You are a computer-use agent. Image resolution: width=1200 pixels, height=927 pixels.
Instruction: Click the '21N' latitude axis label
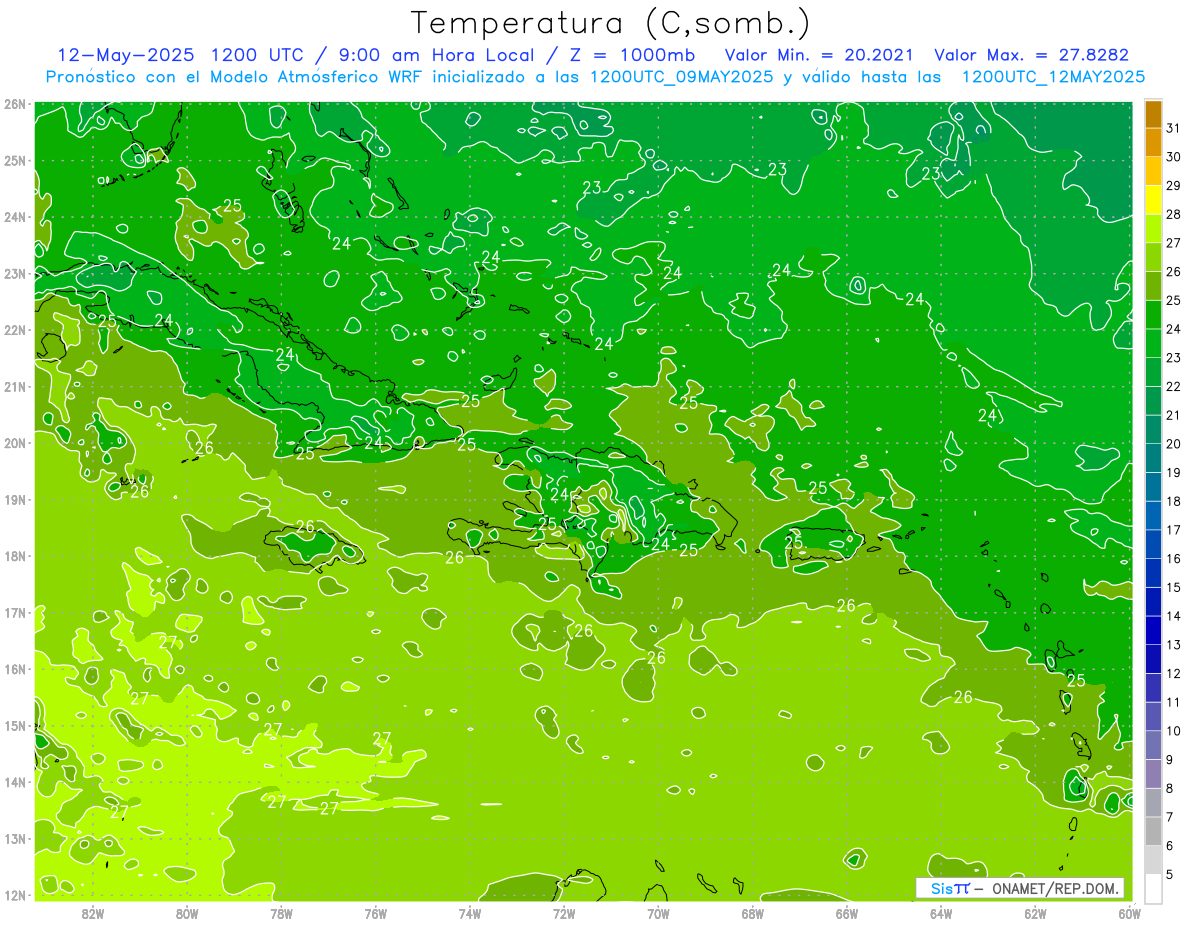click(x=15, y=387)
